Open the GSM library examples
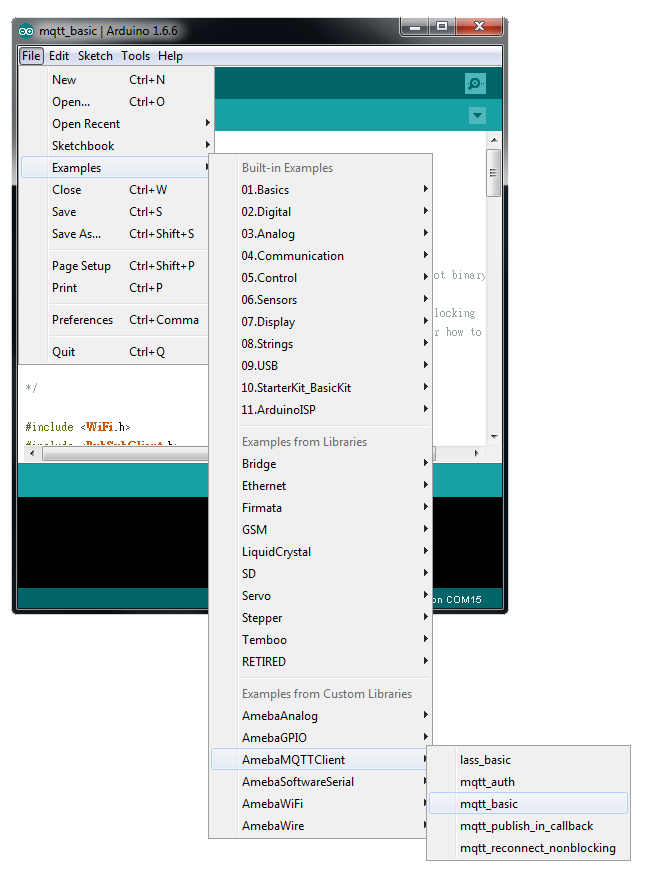Viewport: 645px width, 871px height. [x=321, y=530]
